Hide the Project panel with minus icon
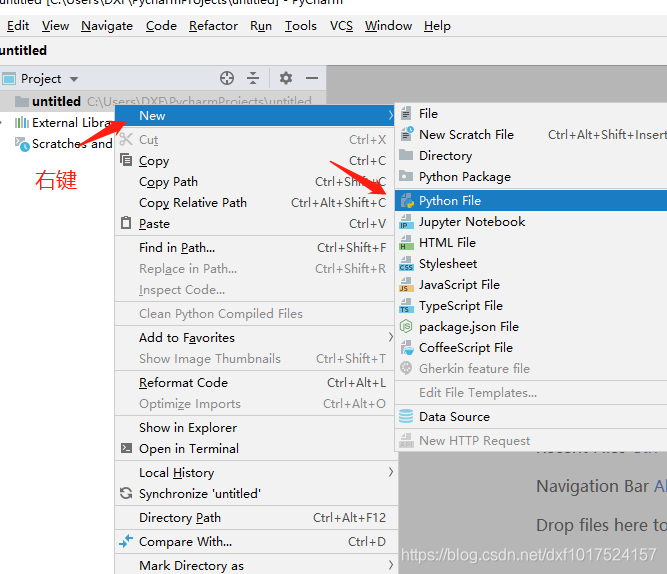This screenshot has width=667, height=574. tap(312, 78)
